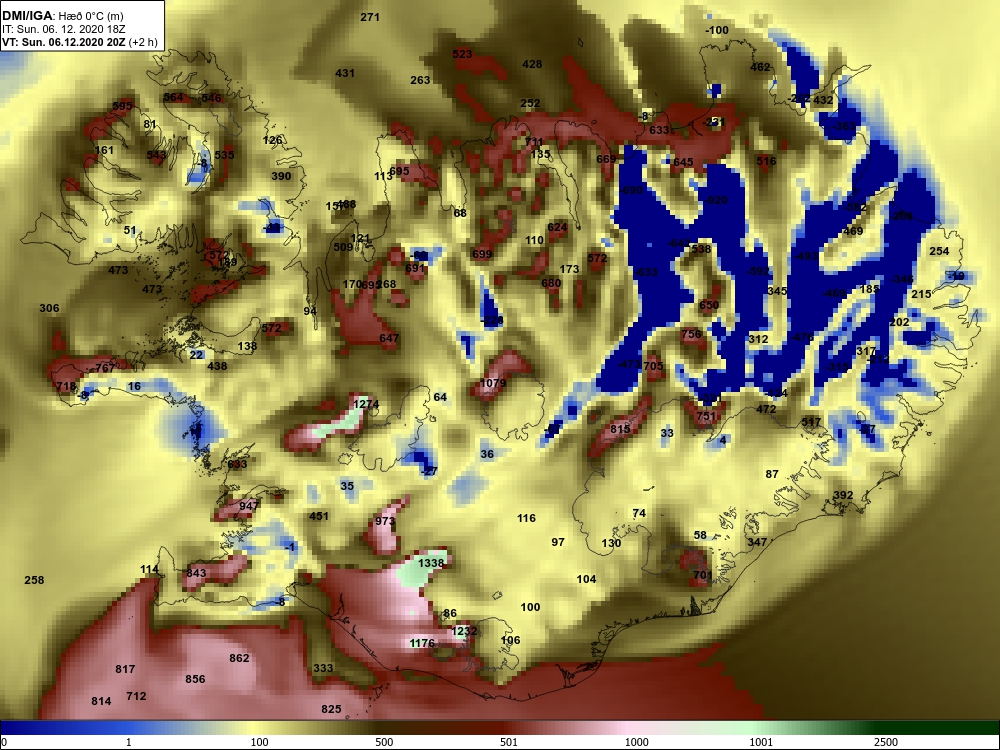Click the map value 624
1000x750 pixels.
(x=557, y=227)
